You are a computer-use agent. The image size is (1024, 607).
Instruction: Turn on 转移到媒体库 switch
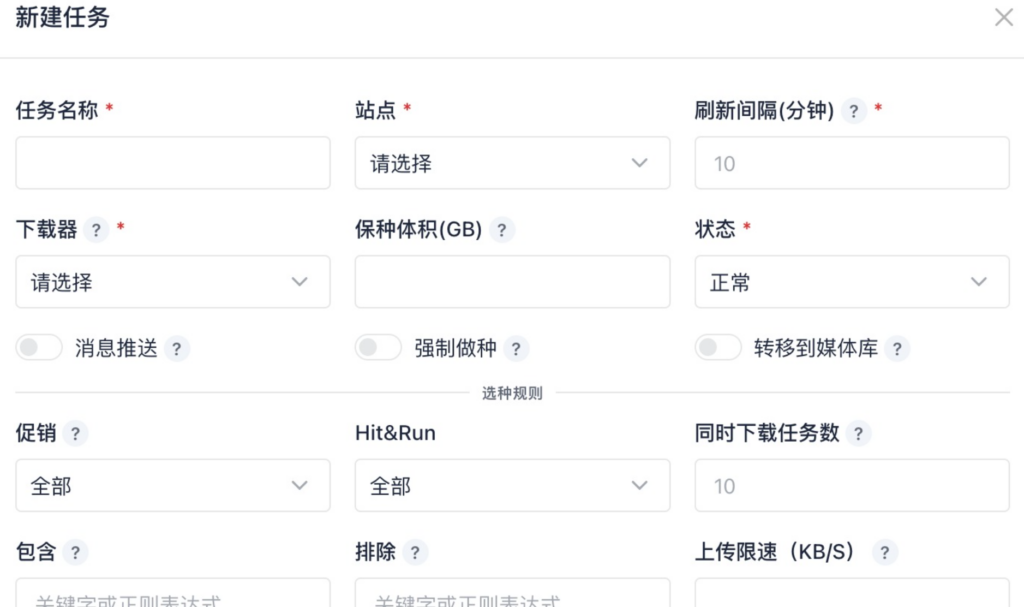[x=718, y=348]
